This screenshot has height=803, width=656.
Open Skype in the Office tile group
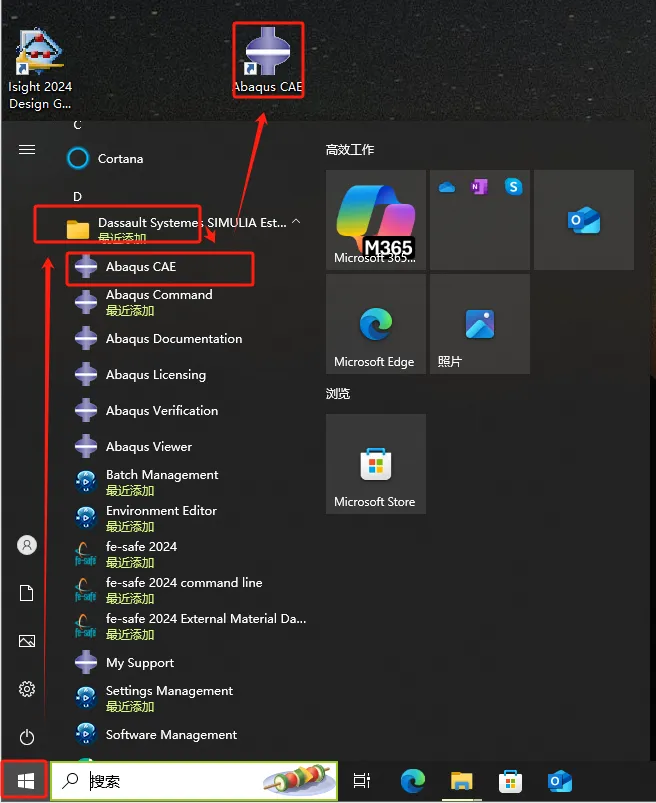pyautogui.click(x=513, y=187)
